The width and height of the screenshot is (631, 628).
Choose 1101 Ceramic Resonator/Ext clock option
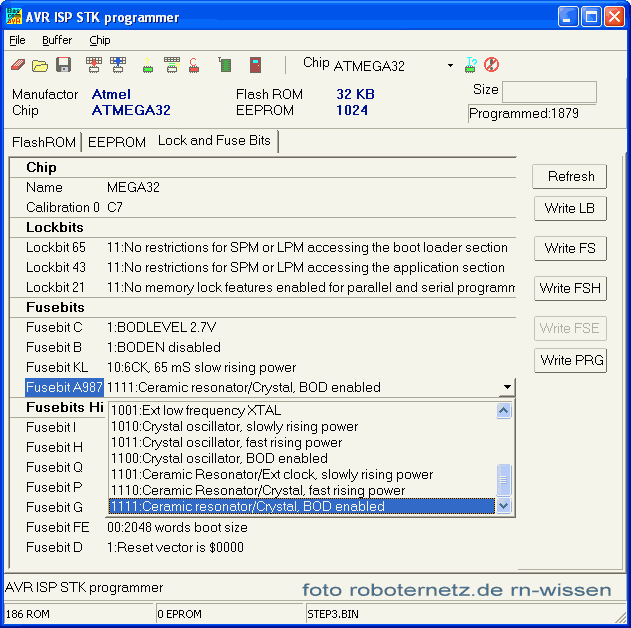(270, 474)
